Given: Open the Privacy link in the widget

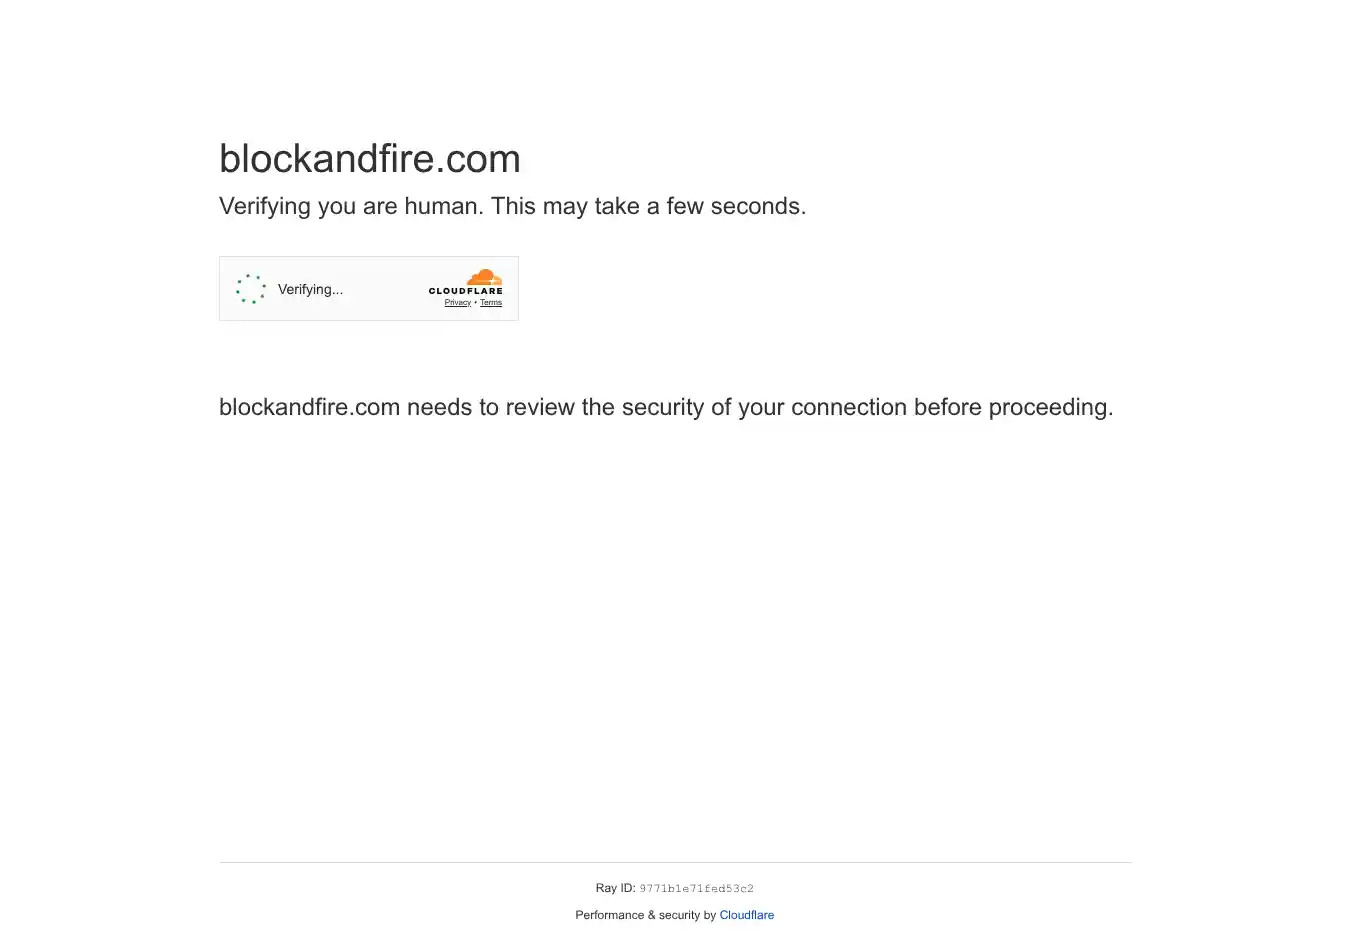Looking at the screenshot, I should tap(458, 302).
